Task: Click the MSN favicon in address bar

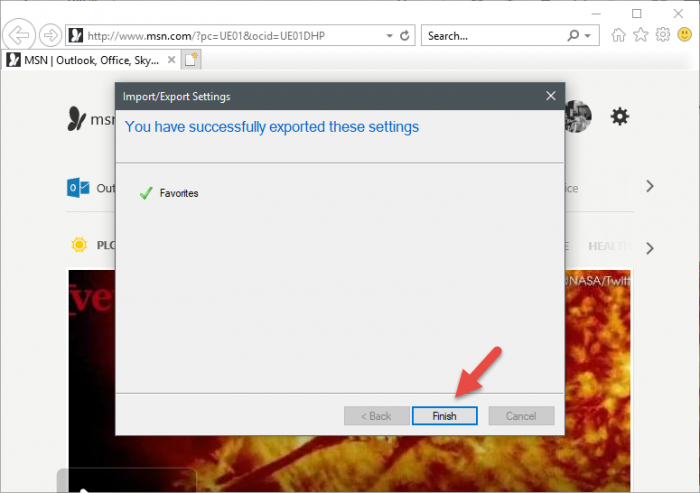Action: point(76,35)
